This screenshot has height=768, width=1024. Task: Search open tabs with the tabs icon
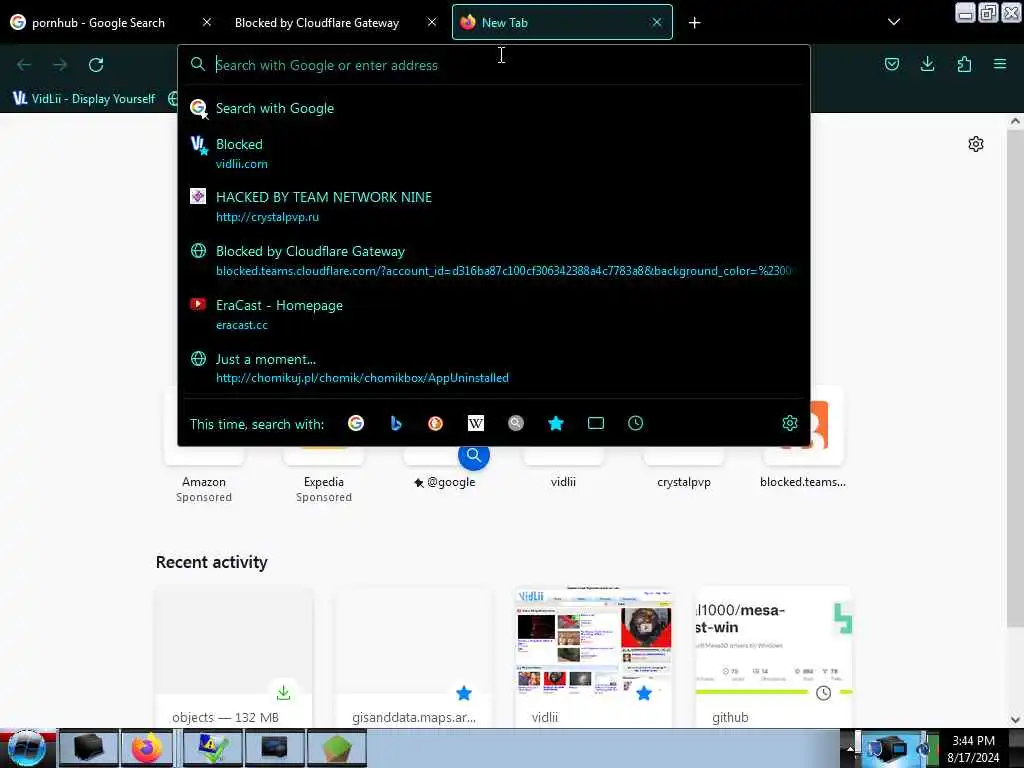tap(596, 423)
